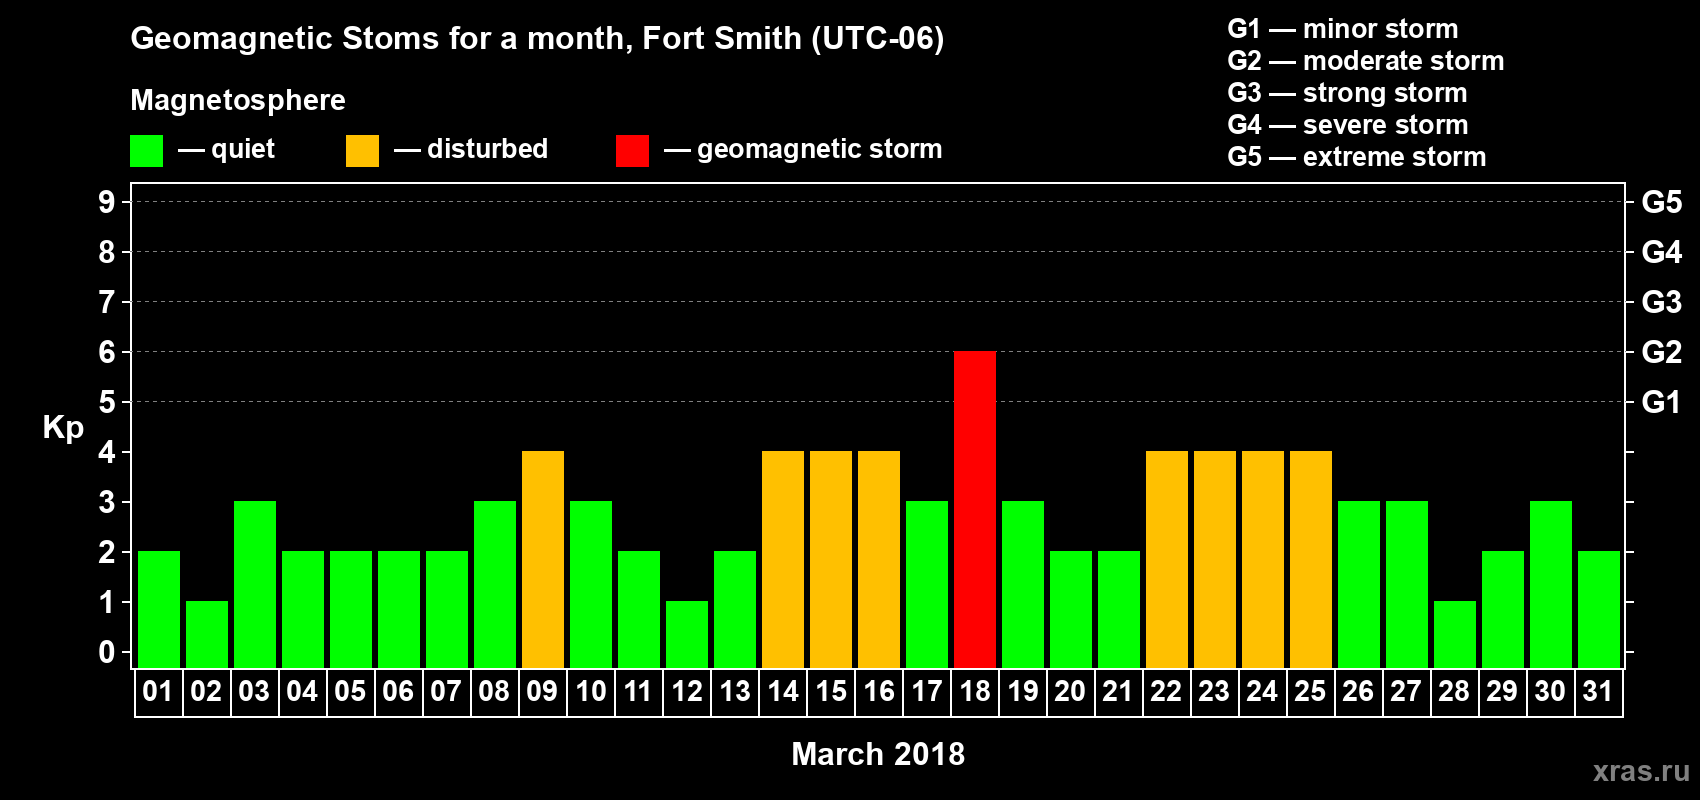The width and height of the screenshot is (1700, 800).
Task: Click the date label 26
Action: point(1358,692)
